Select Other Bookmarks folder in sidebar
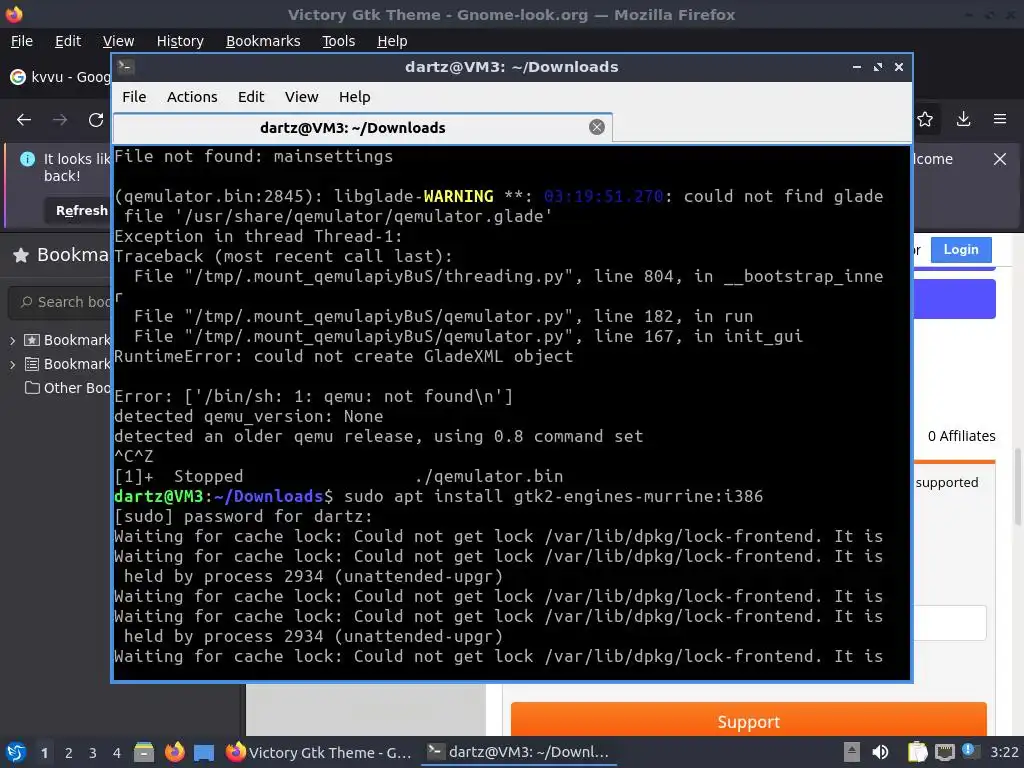Image resolution: width=1024 pixels, height=768 pixels. coord(67,388)
